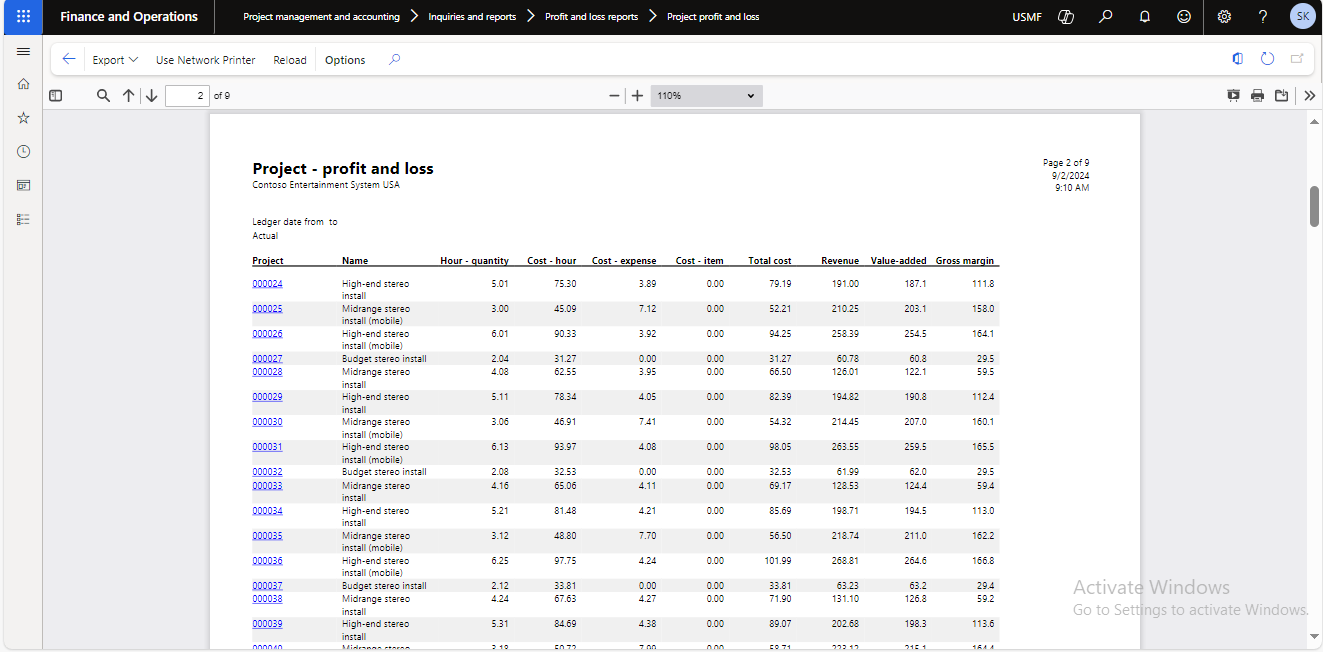Click into the page number field
1323x652 pixels.
click(x=187, y=96)
